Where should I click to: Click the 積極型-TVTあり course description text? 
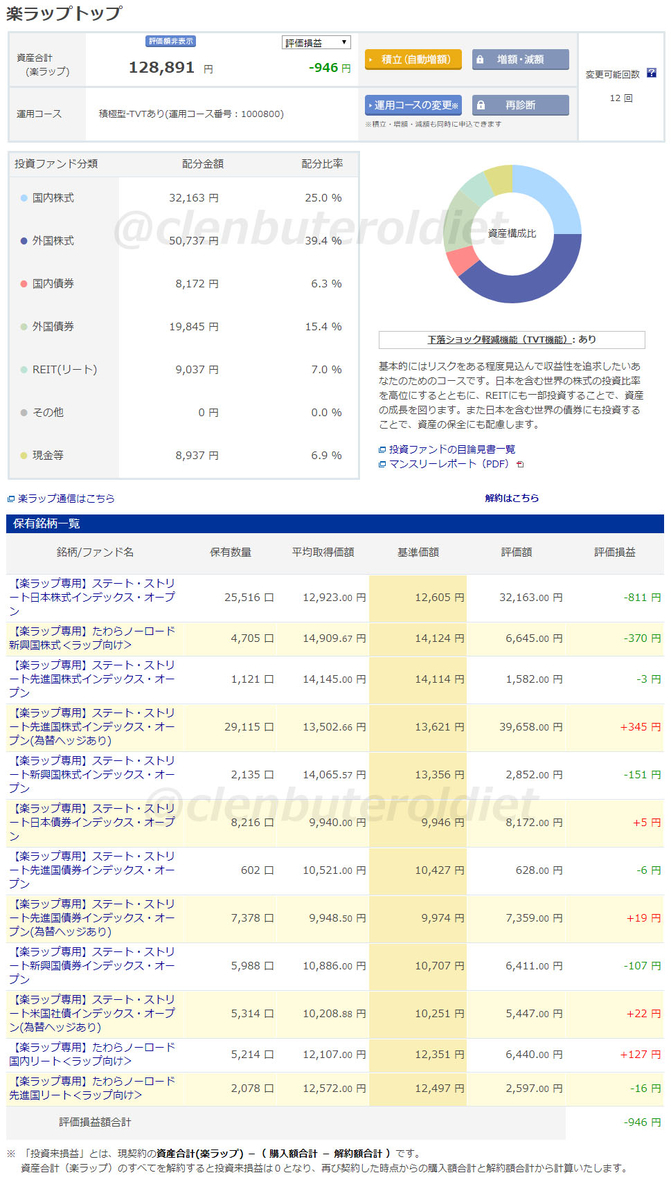[191, 114]
